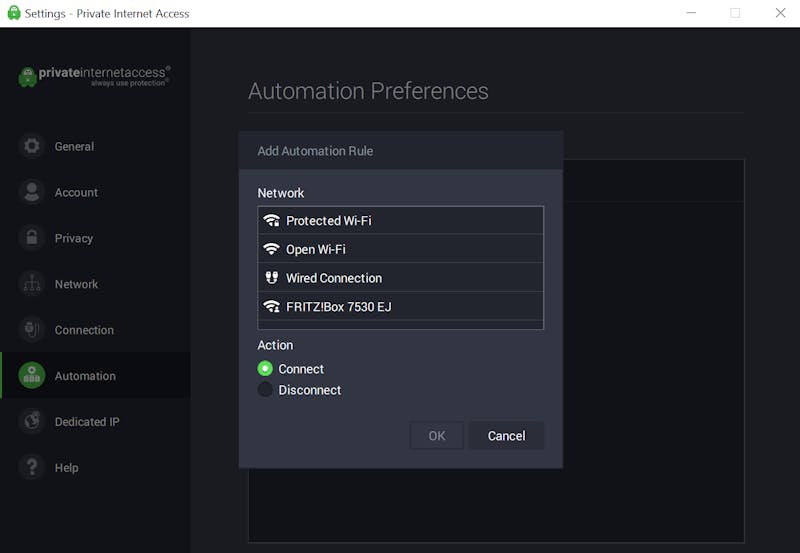Pick Wired Connection from network list
Screen dimensions: 800x553
tap(401, 278)
